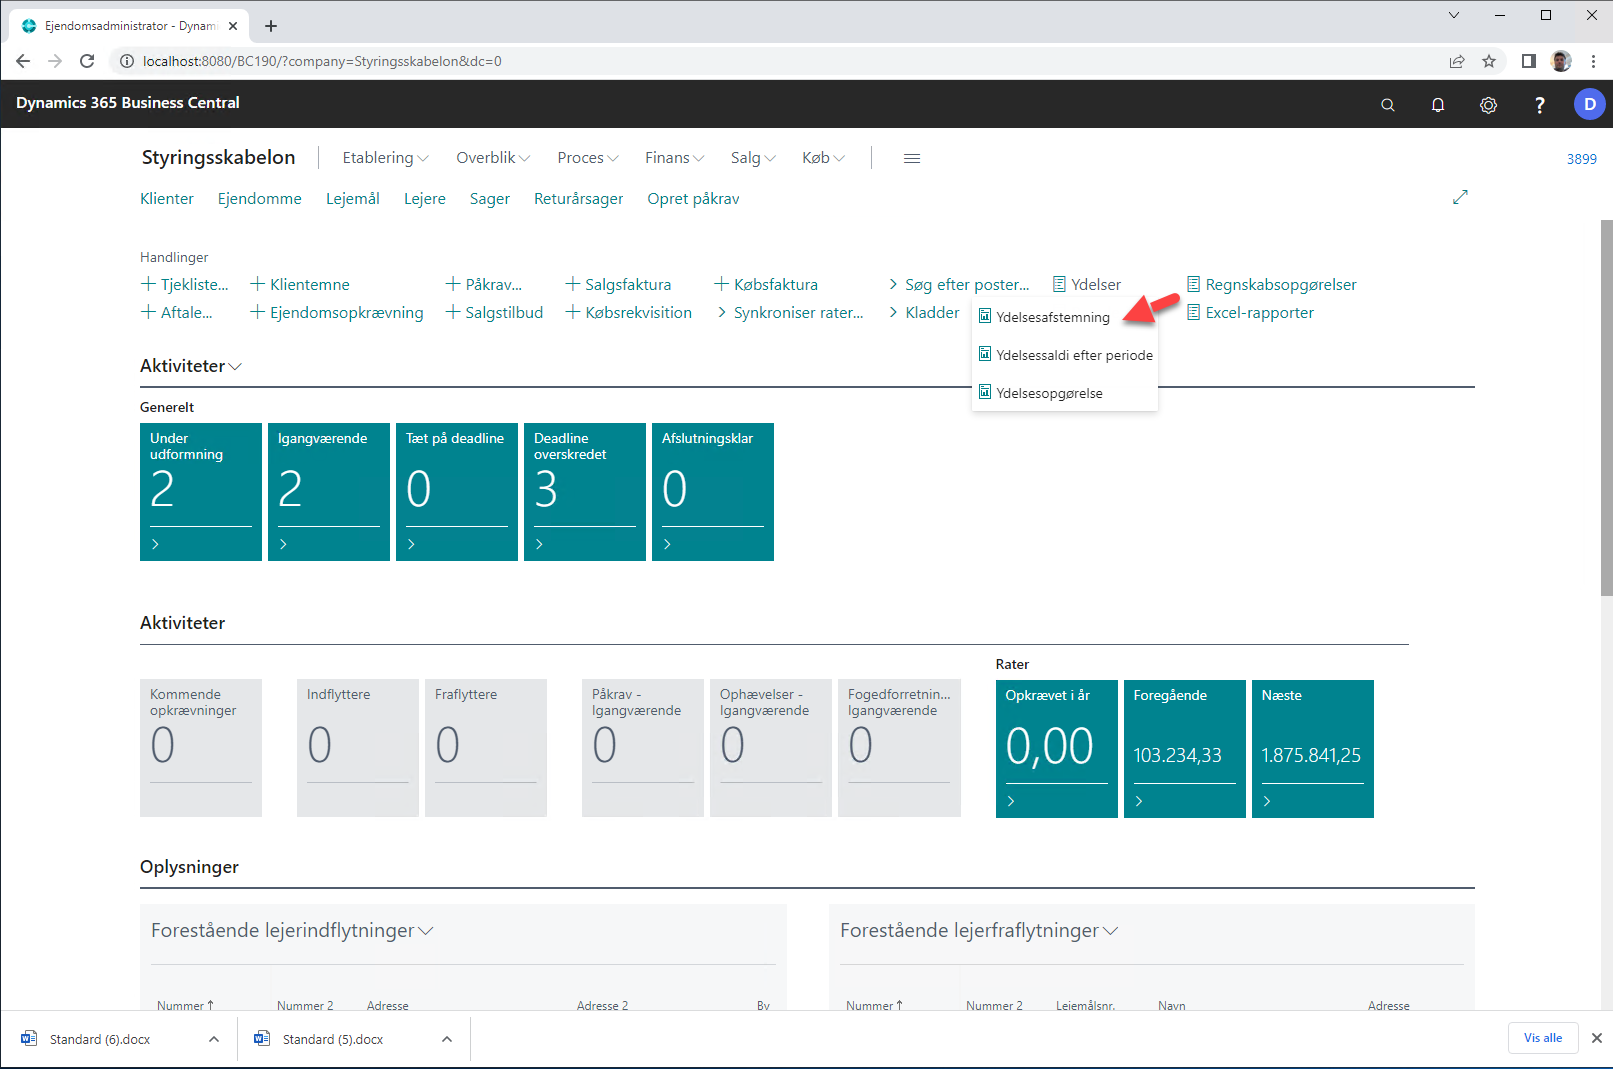Open the settings gear in Business Central header
Viewport: 1613px width, 1069px height.
click(1488, 104)
